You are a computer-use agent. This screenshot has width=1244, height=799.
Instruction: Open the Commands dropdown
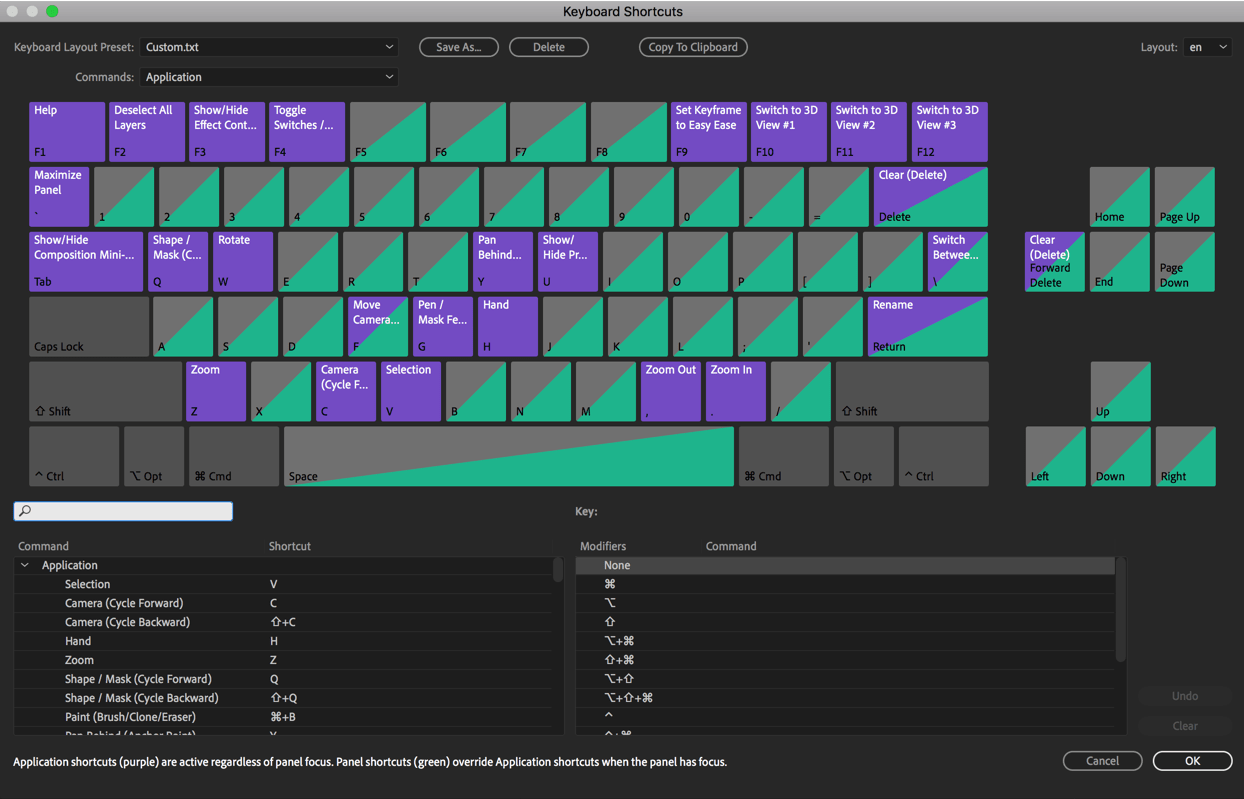(268, 77)
